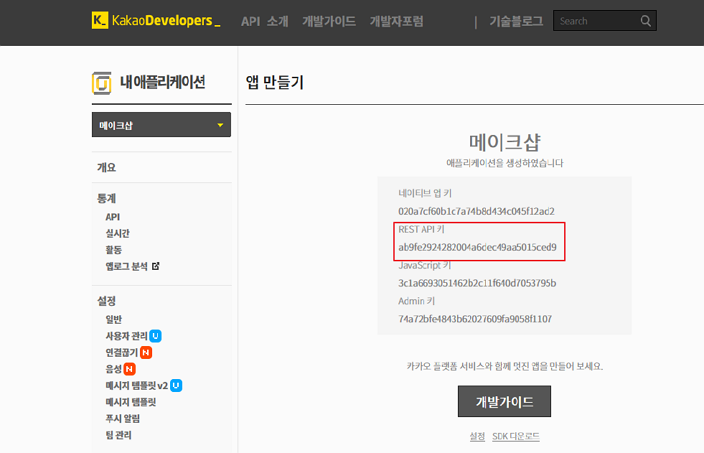Click the JavaScript 키 value
The image size is (704, 453).
click(x=477, y=283)
